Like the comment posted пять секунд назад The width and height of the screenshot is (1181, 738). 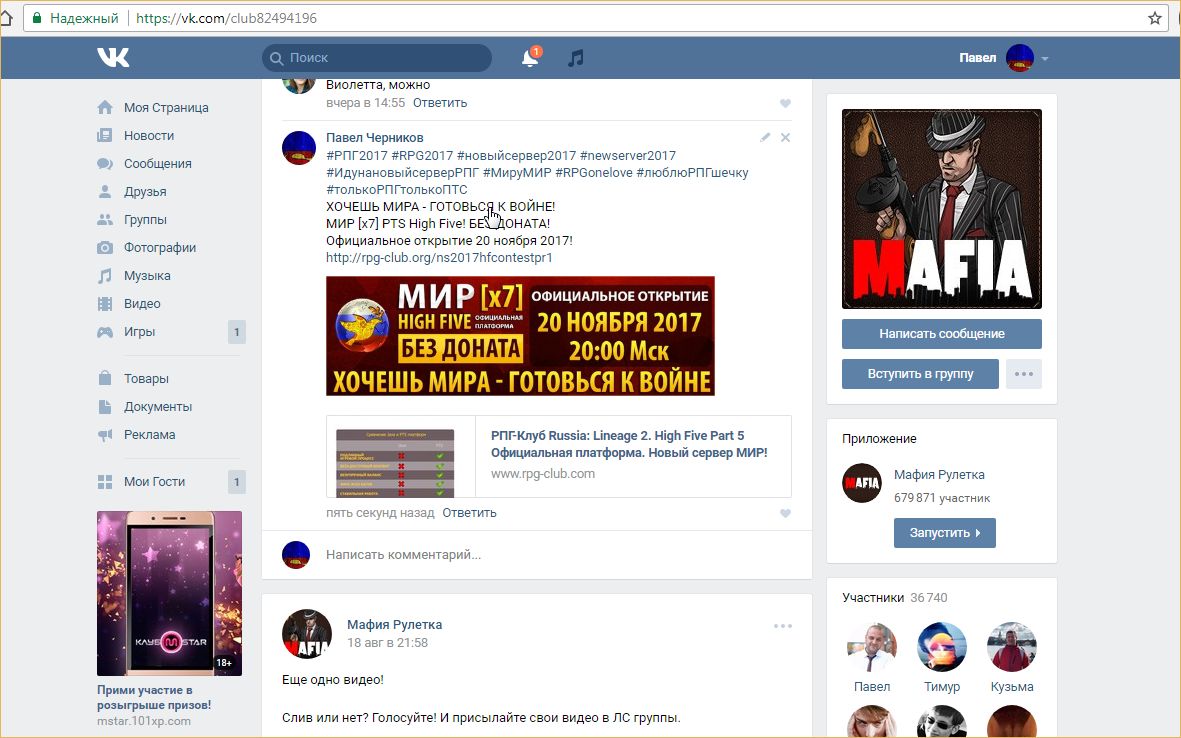point(786,513)
